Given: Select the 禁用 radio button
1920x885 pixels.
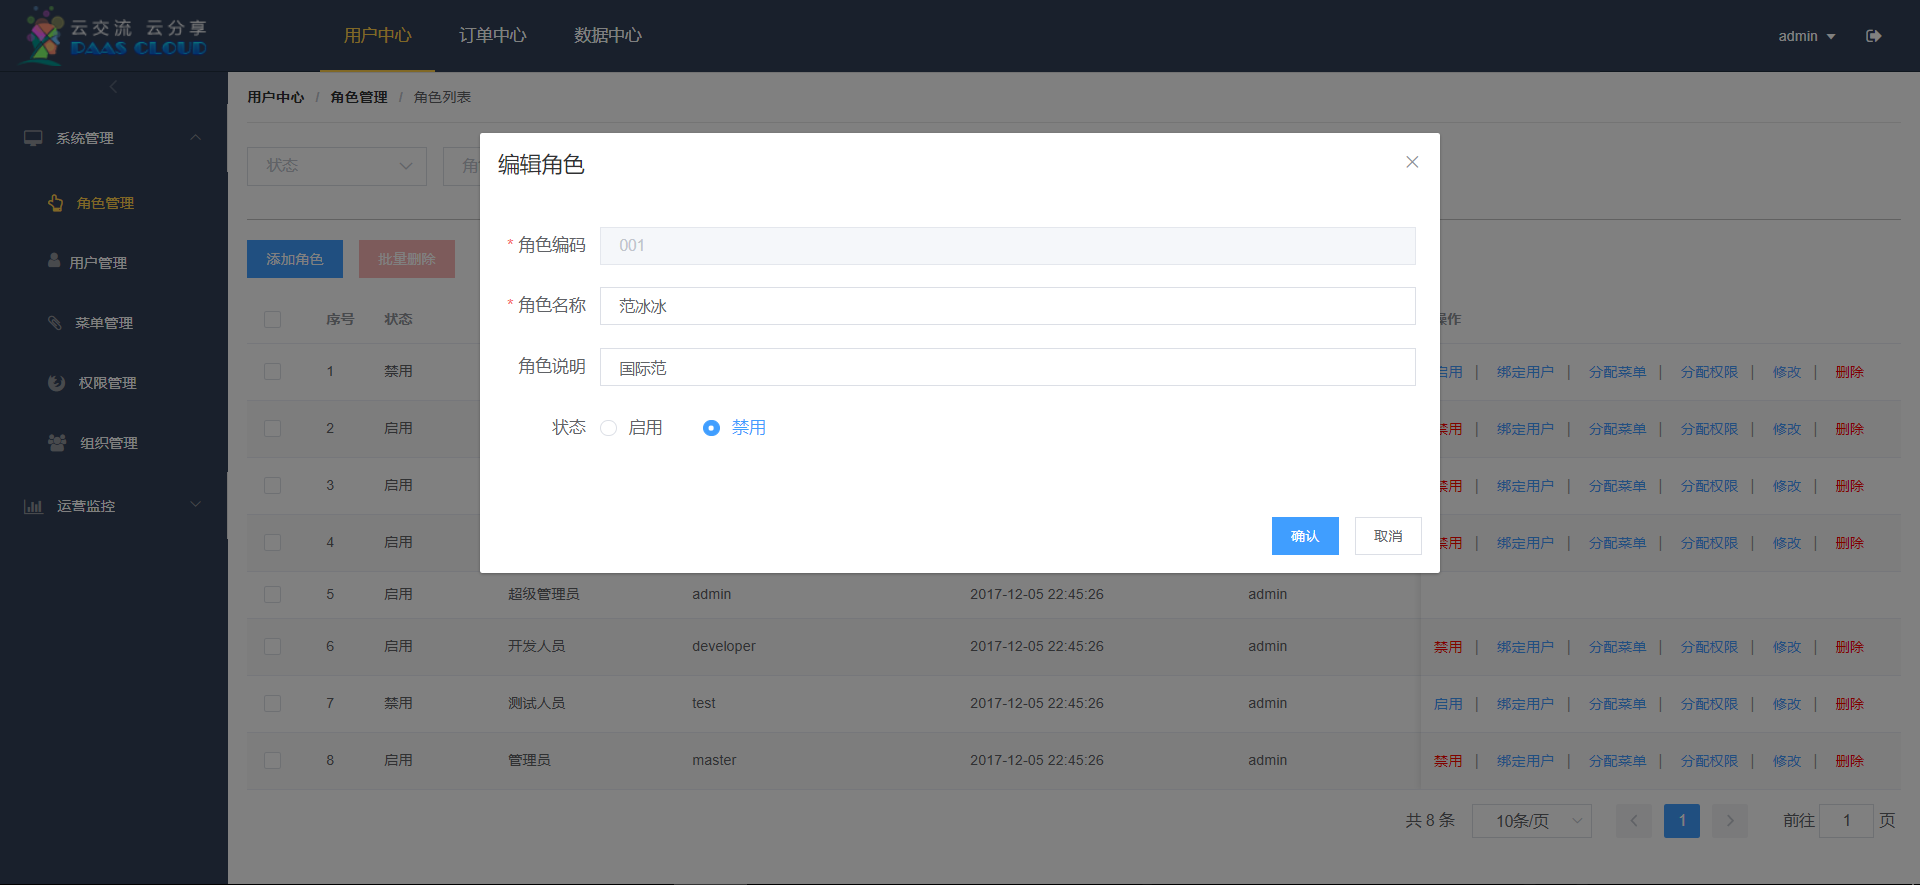Looking at the screenshot, I should click(711, 428).
